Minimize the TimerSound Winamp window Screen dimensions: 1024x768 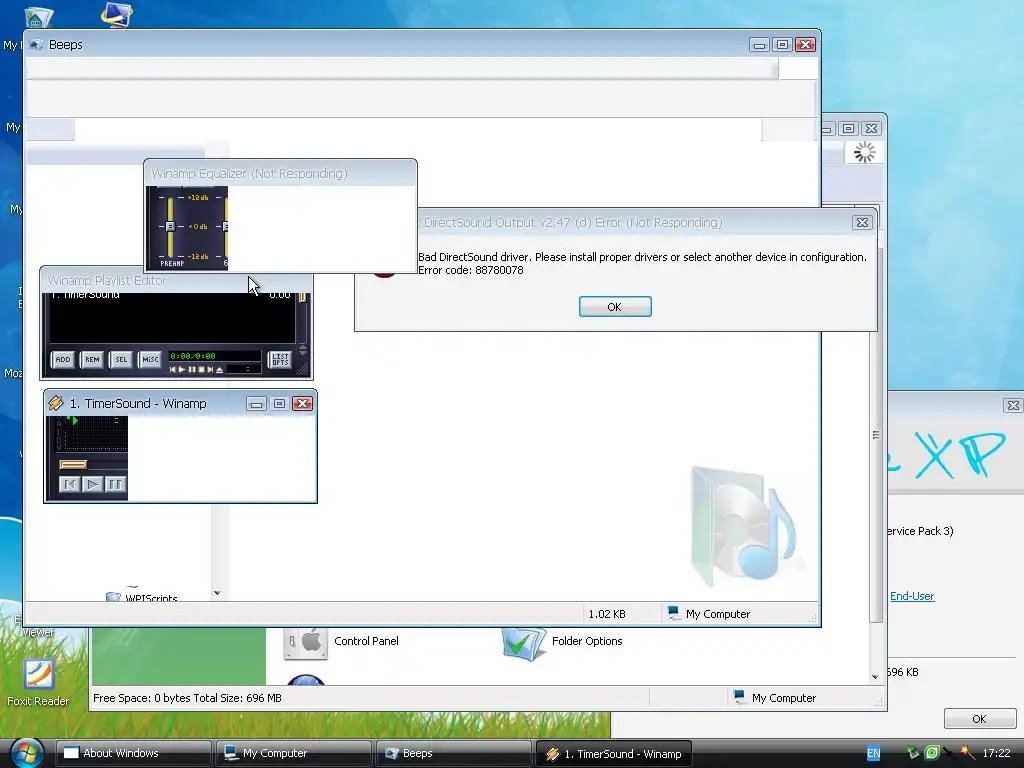click(x=257, y=404)
